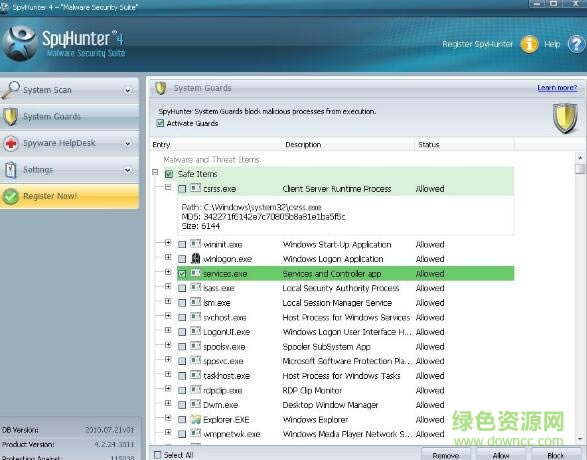Click the winlogon.exe process icon
This screenshot has height=460, width=587.
click(x=195, y=258)
